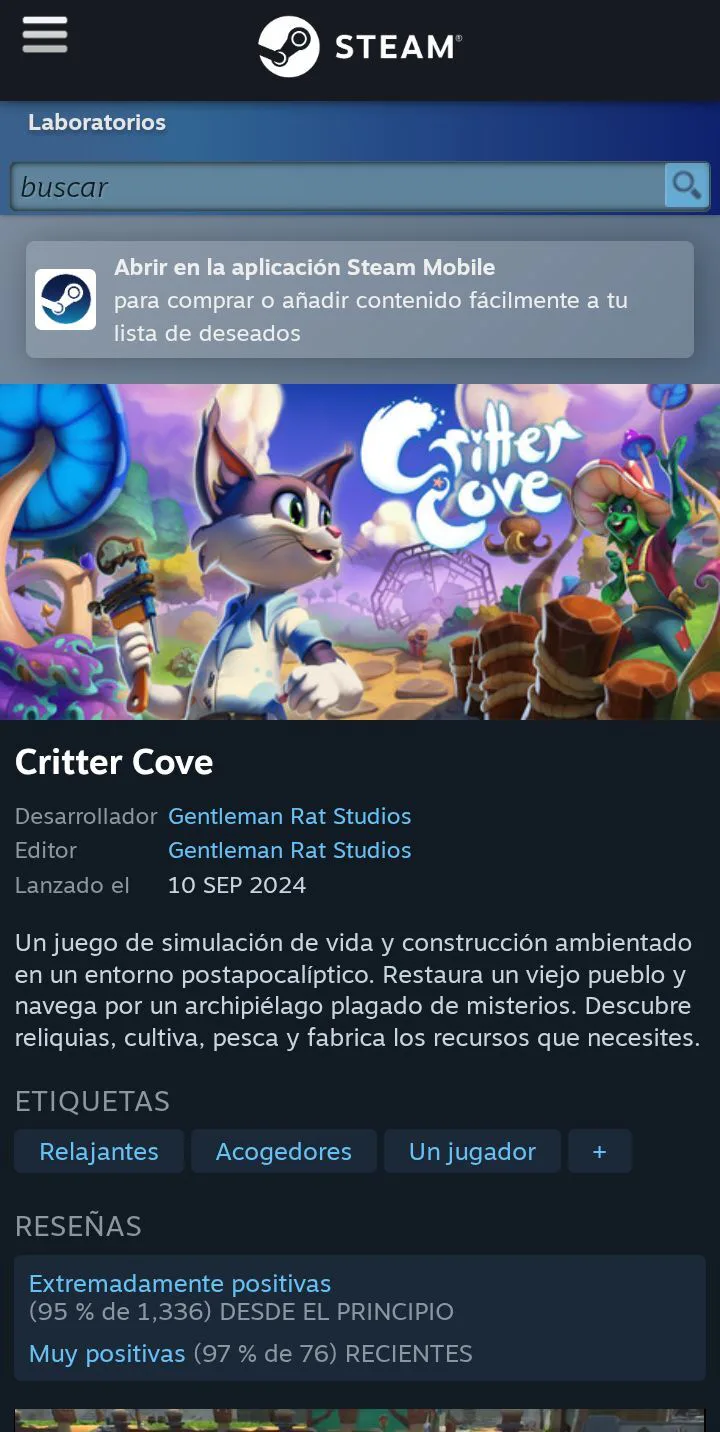
Task: Select the Un jugador tag
Action: pyautogui.click(x=472, y=1151)
